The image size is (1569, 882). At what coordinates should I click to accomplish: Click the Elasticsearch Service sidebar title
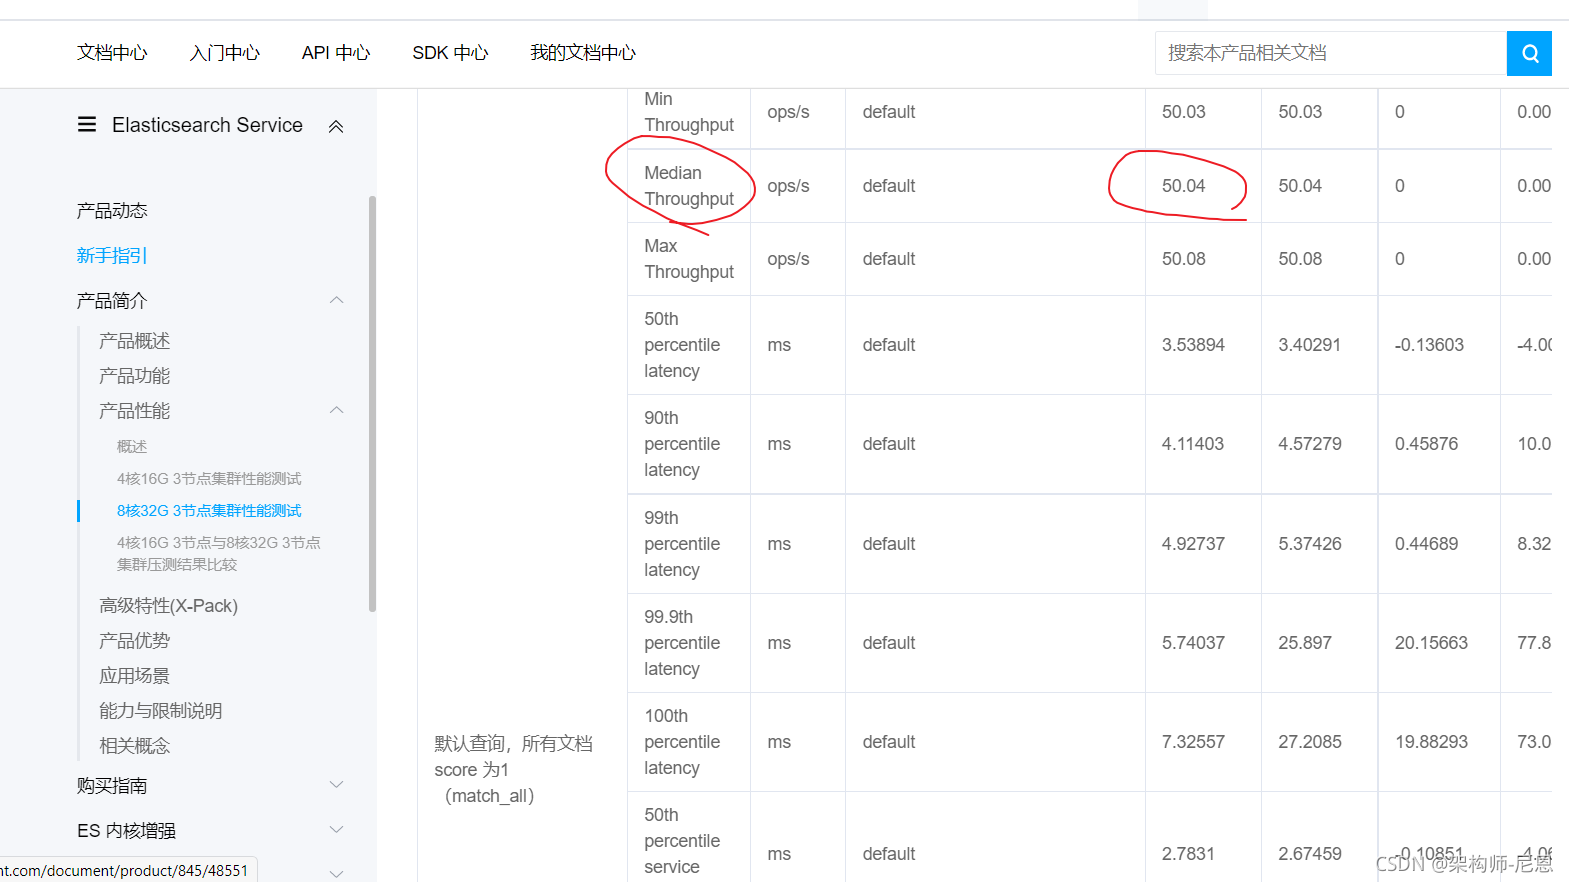(207, 125)
